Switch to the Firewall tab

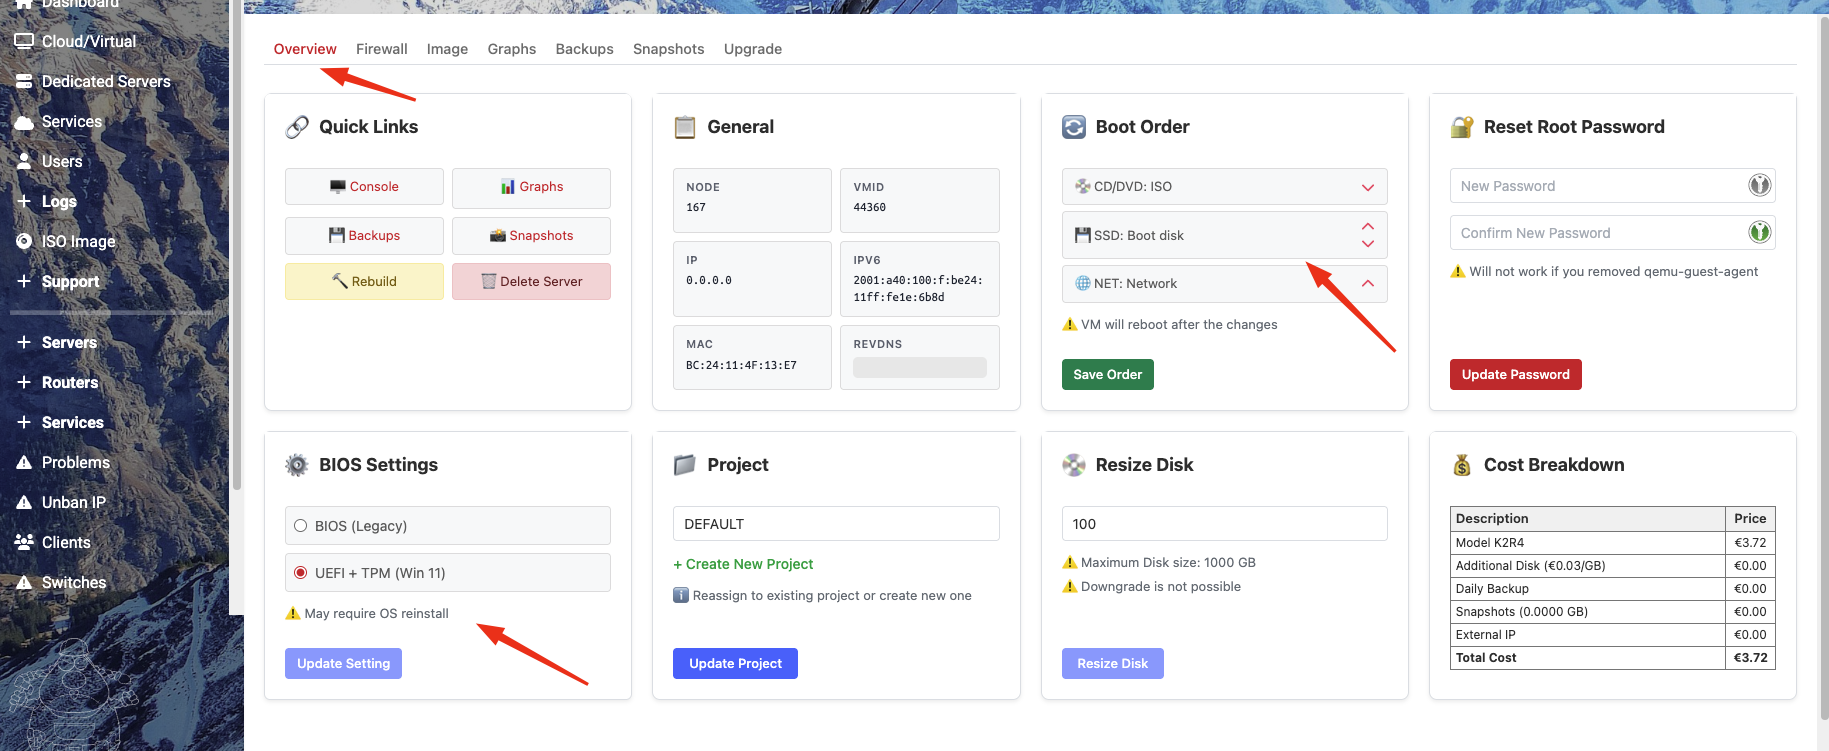(381, 49)
